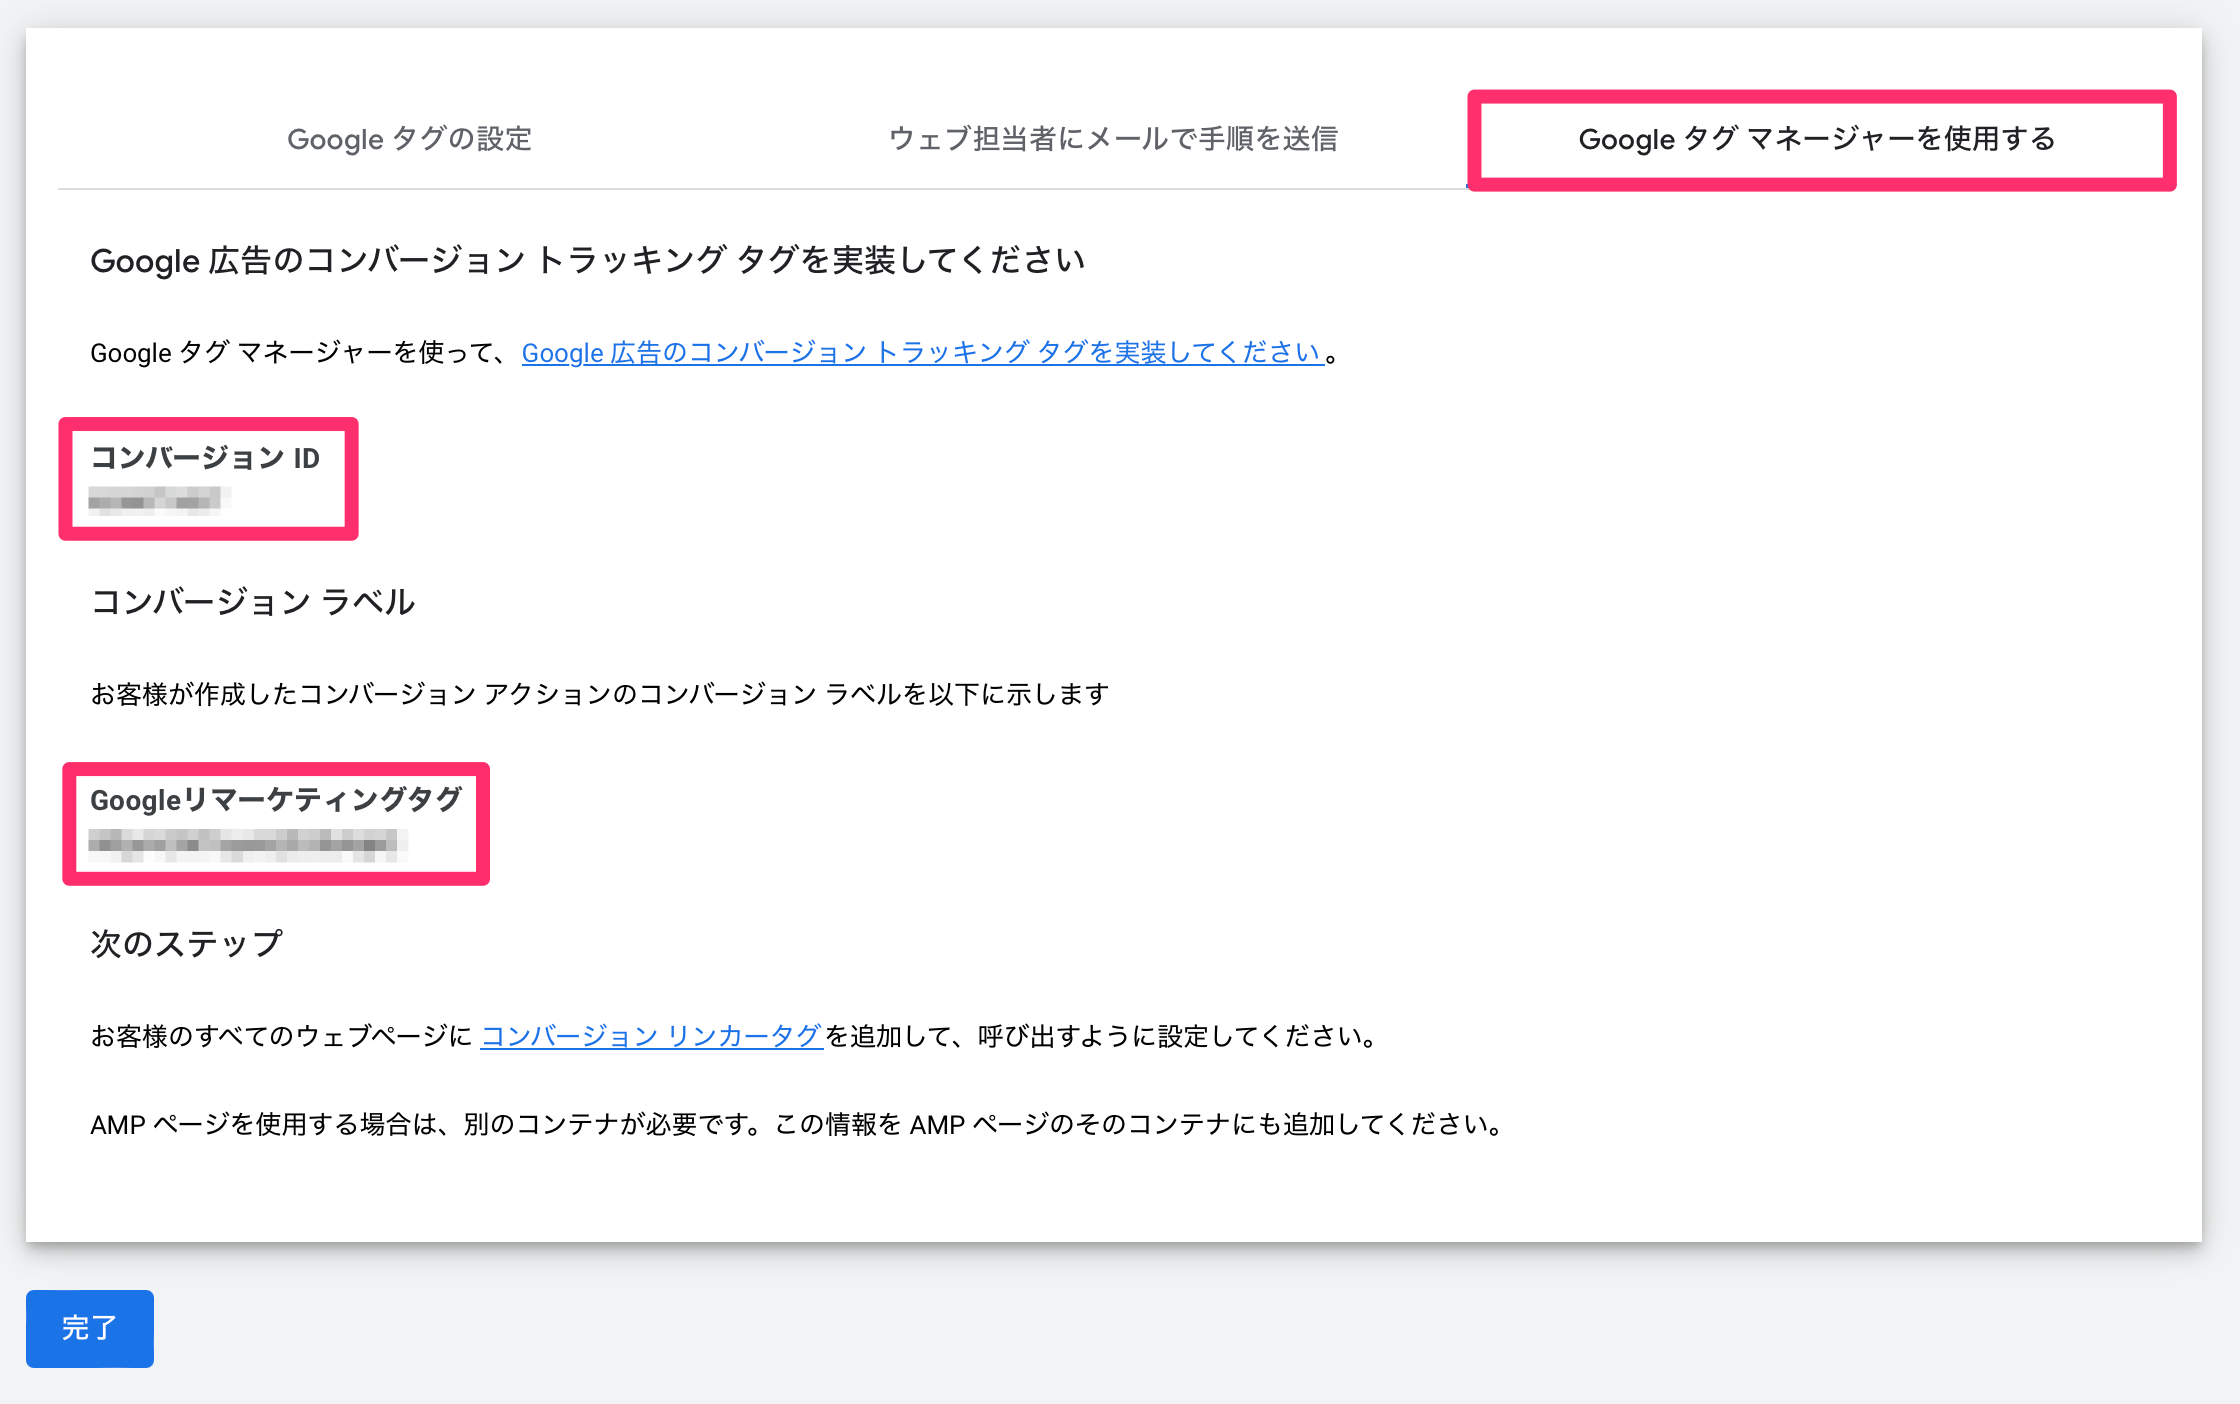Click the コンバージョン ラベル heading
2240x1404 pixels.
[253, 602]
